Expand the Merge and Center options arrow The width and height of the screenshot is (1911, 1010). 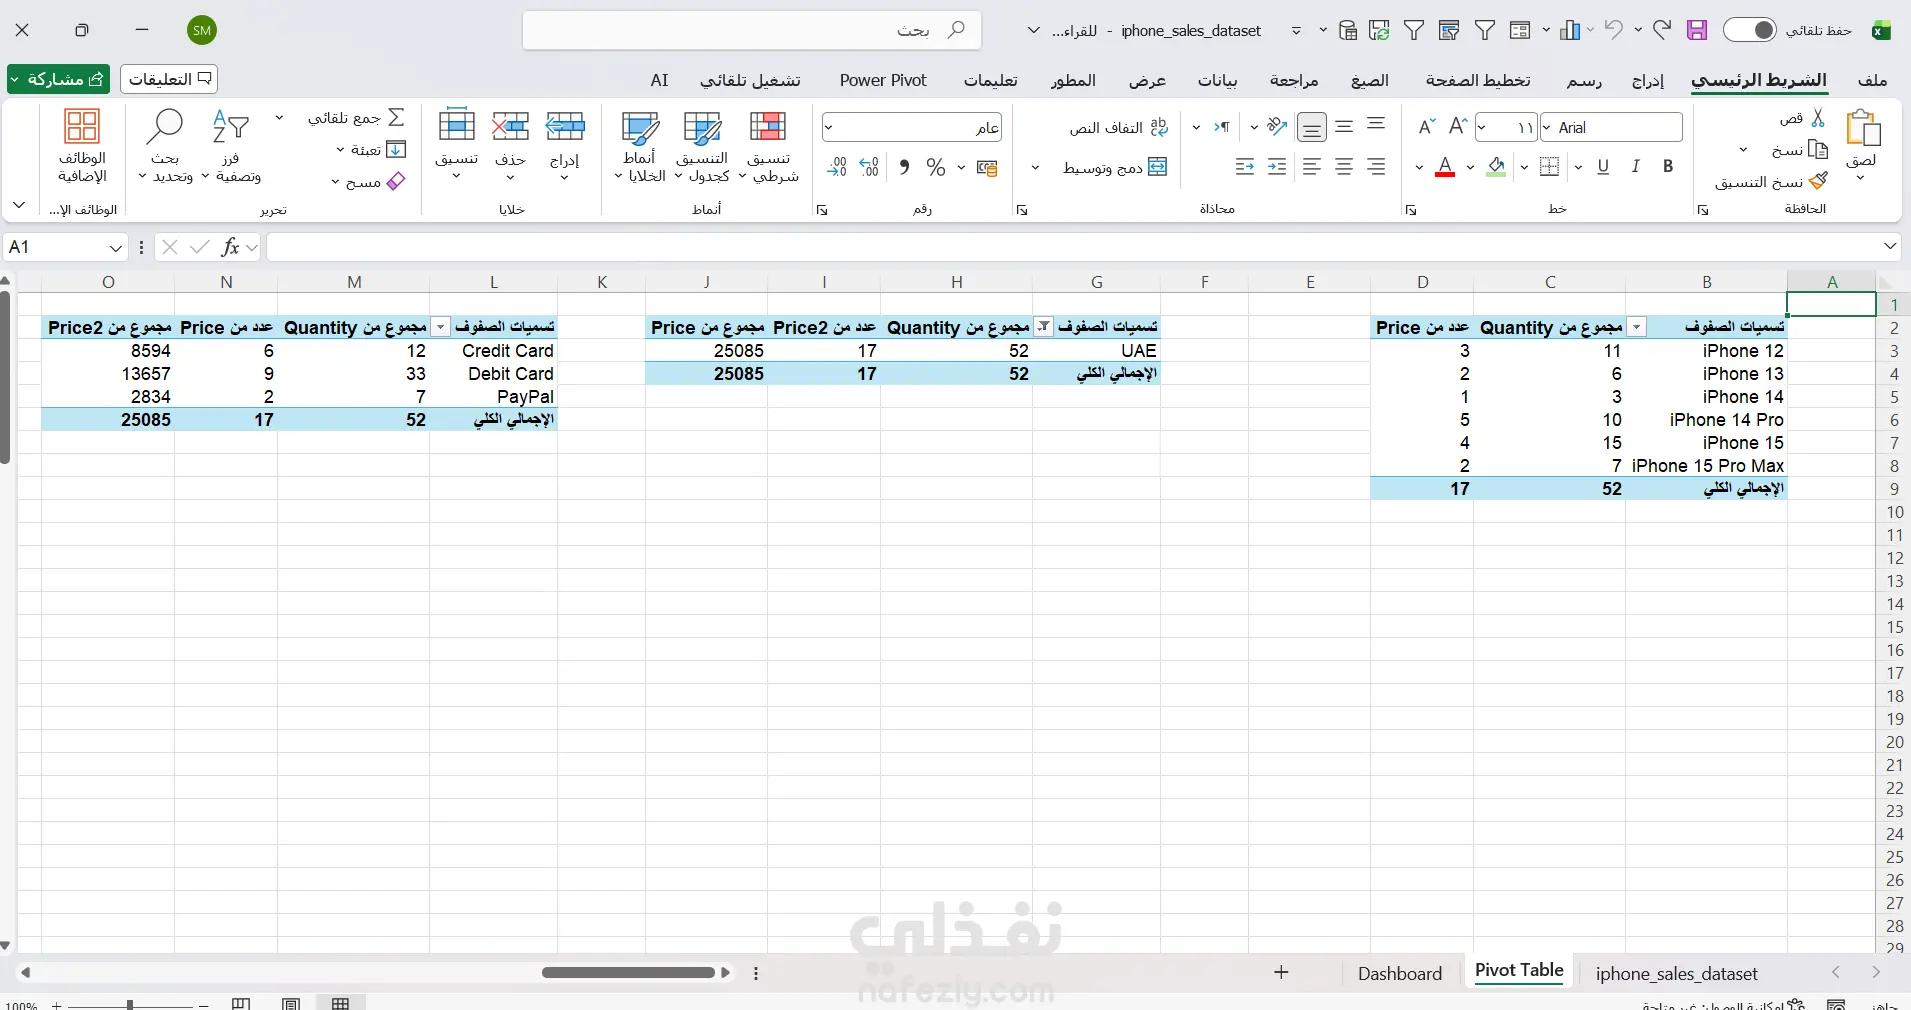(x=1035, y=167)
